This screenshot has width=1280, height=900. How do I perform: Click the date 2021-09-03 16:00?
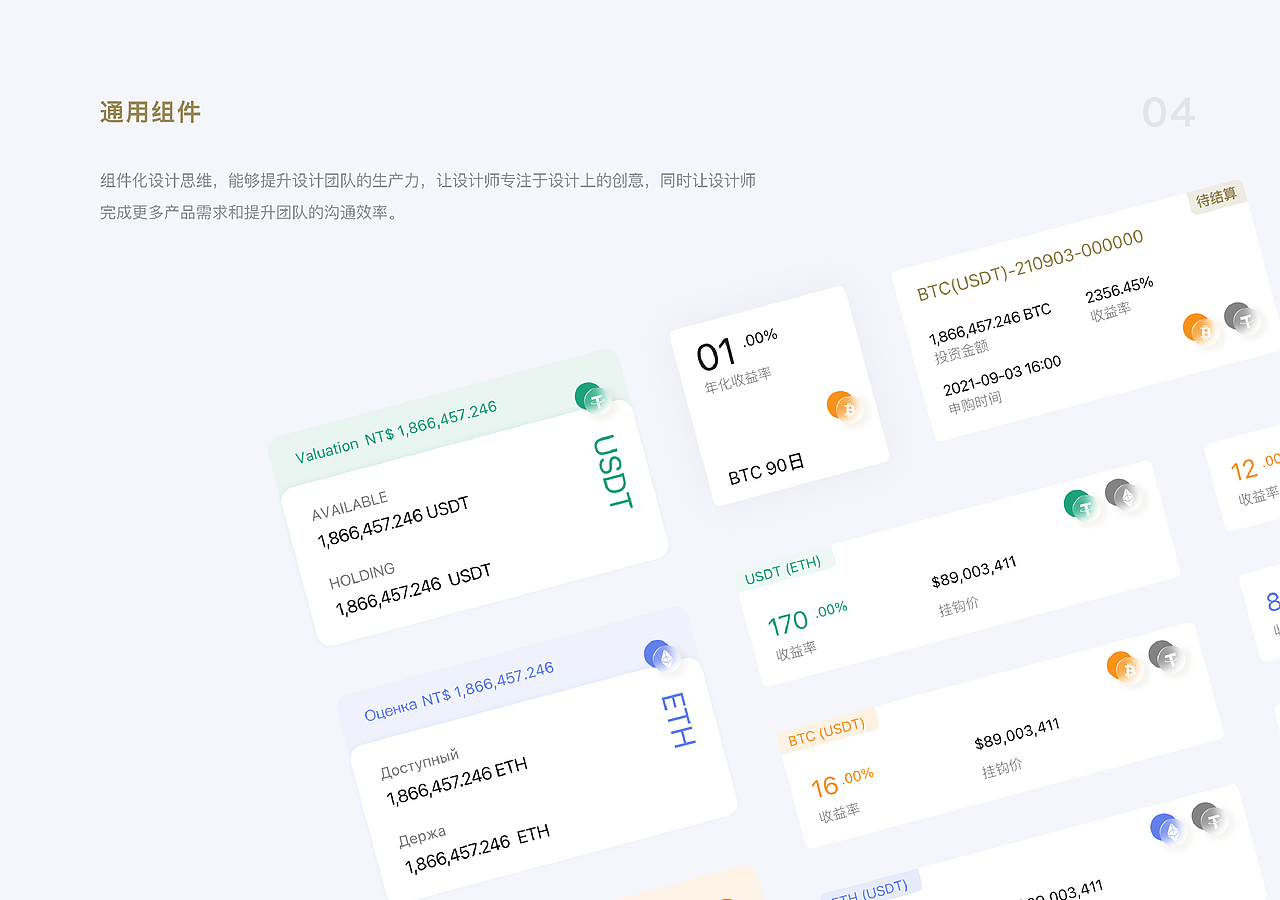coord(1002,375)
